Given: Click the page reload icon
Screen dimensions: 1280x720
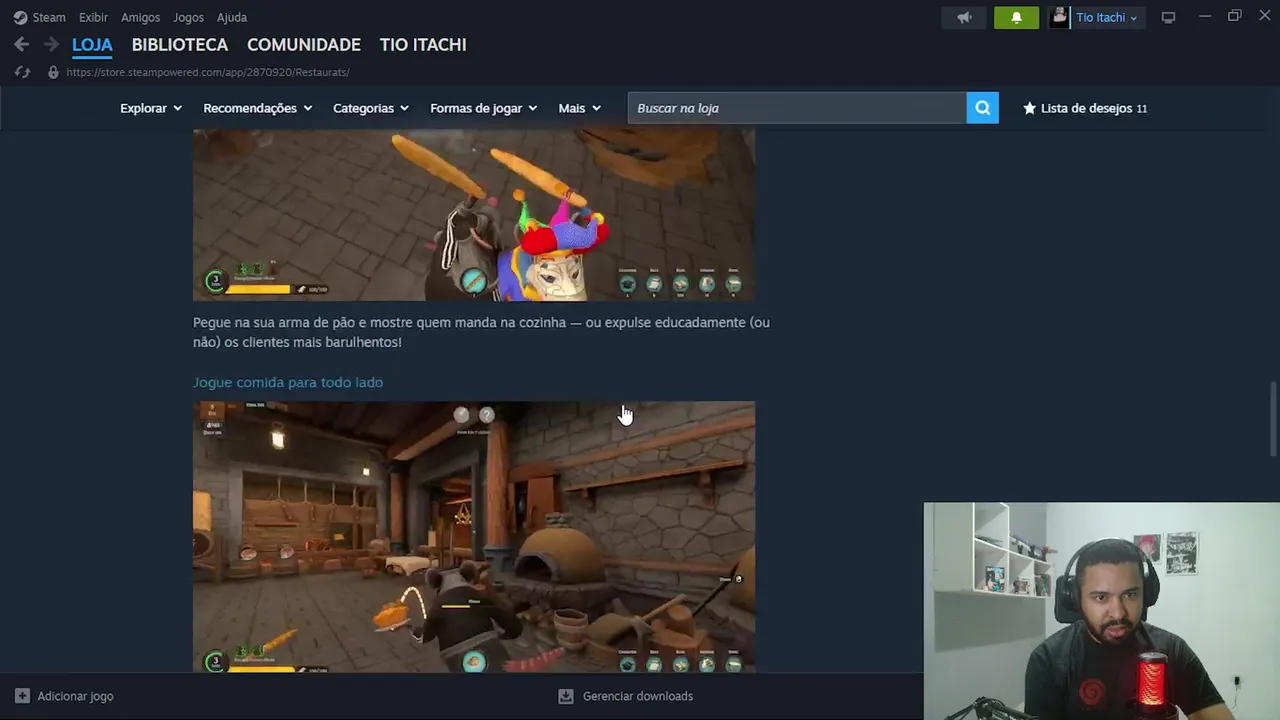Looking at the screenshot, I should click(22, 72).
